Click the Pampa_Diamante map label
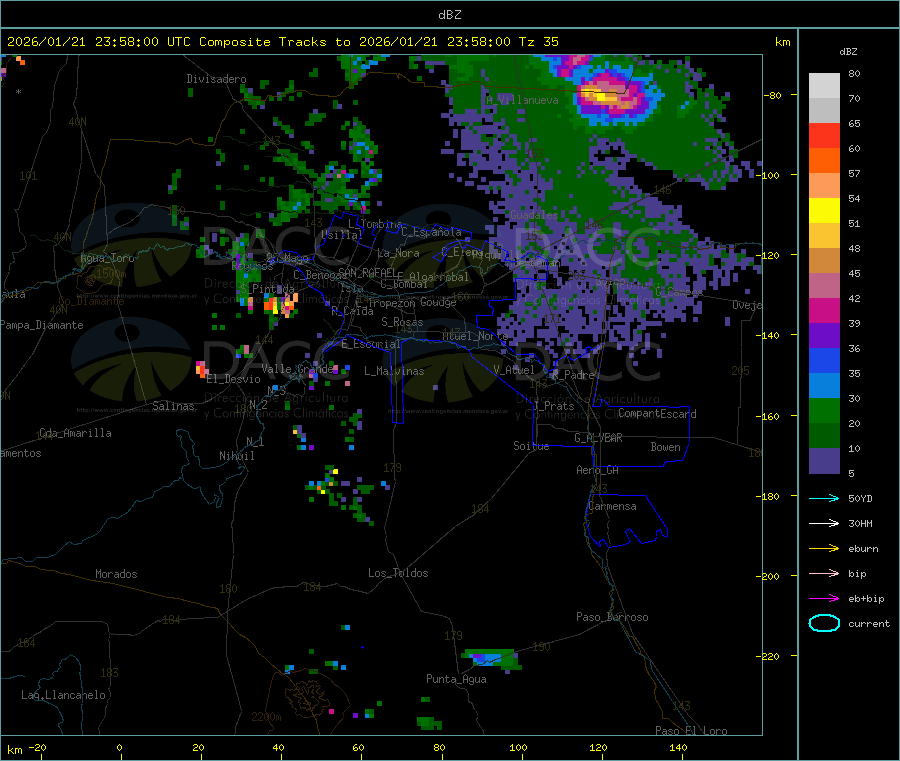900x761 pixels. click(x=41, y=325)
